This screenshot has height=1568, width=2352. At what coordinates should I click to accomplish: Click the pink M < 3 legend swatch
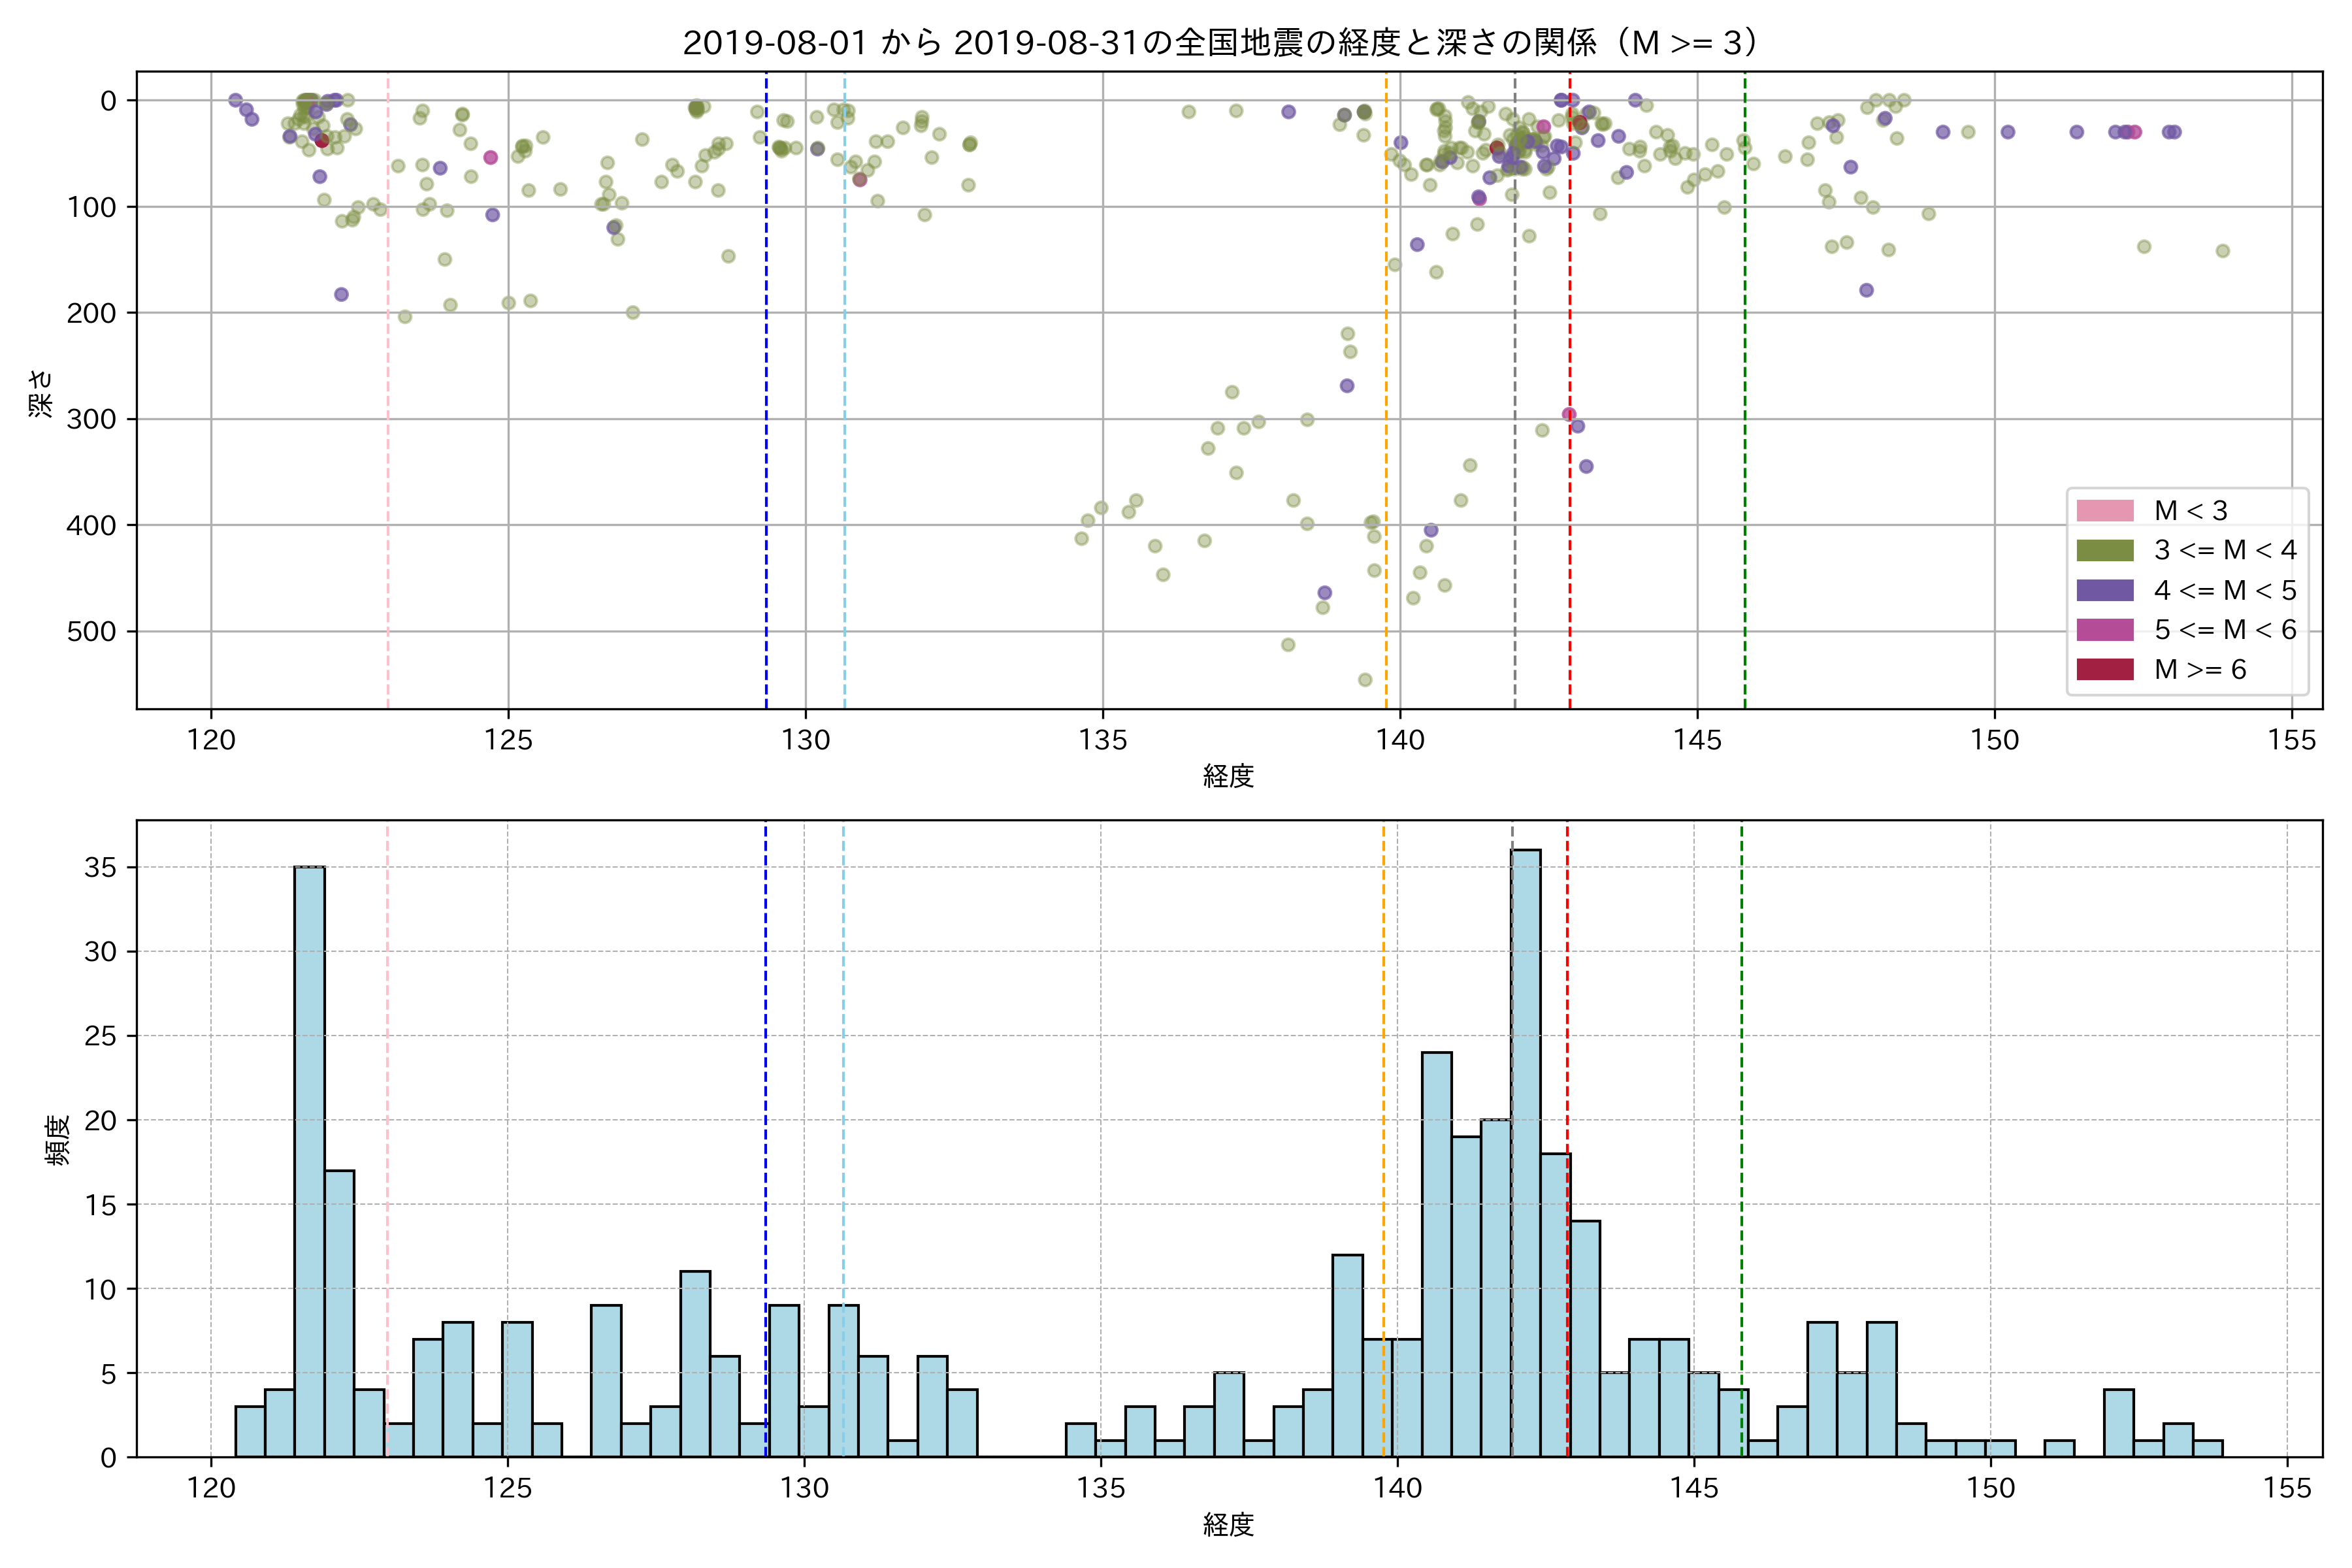coord(2104,511)
